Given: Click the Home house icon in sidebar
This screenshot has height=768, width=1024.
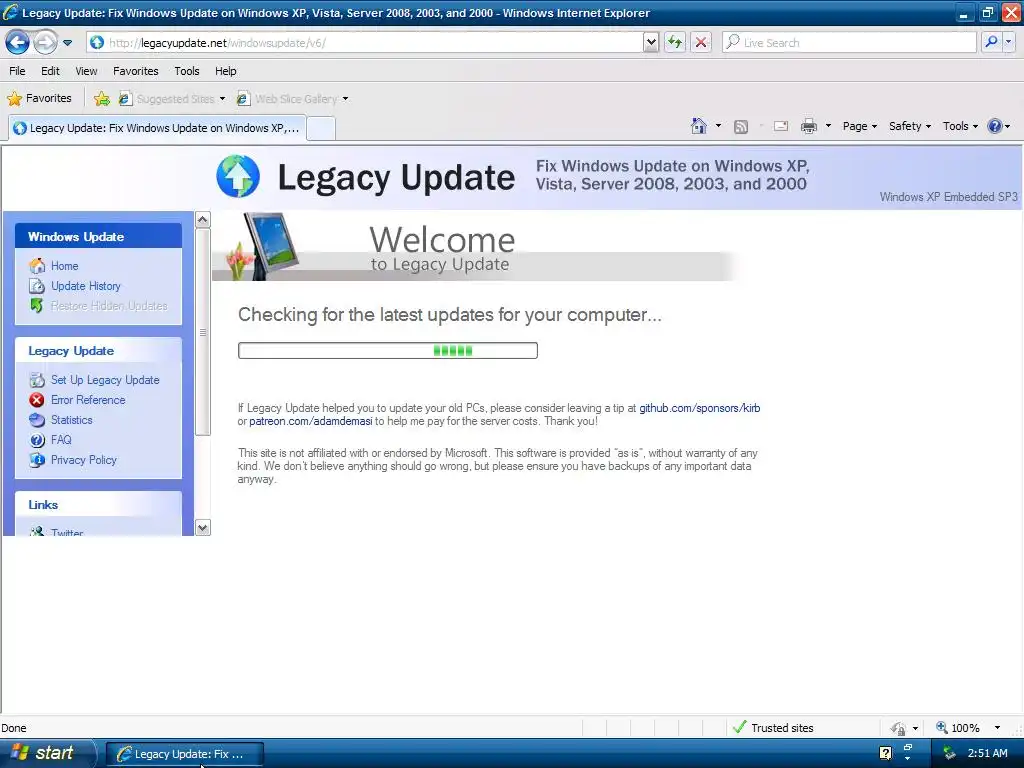Looking at the screenshot, I should coord(37,266).
